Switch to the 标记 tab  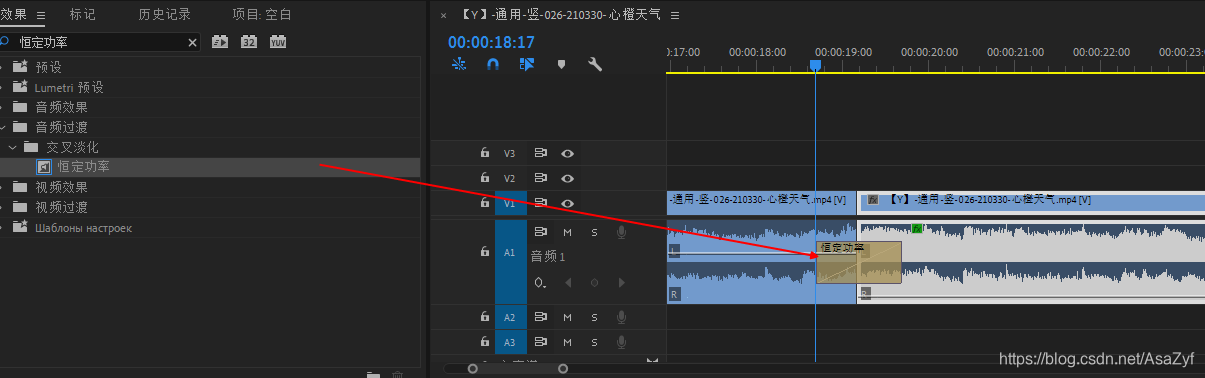[x=83, y=15]
